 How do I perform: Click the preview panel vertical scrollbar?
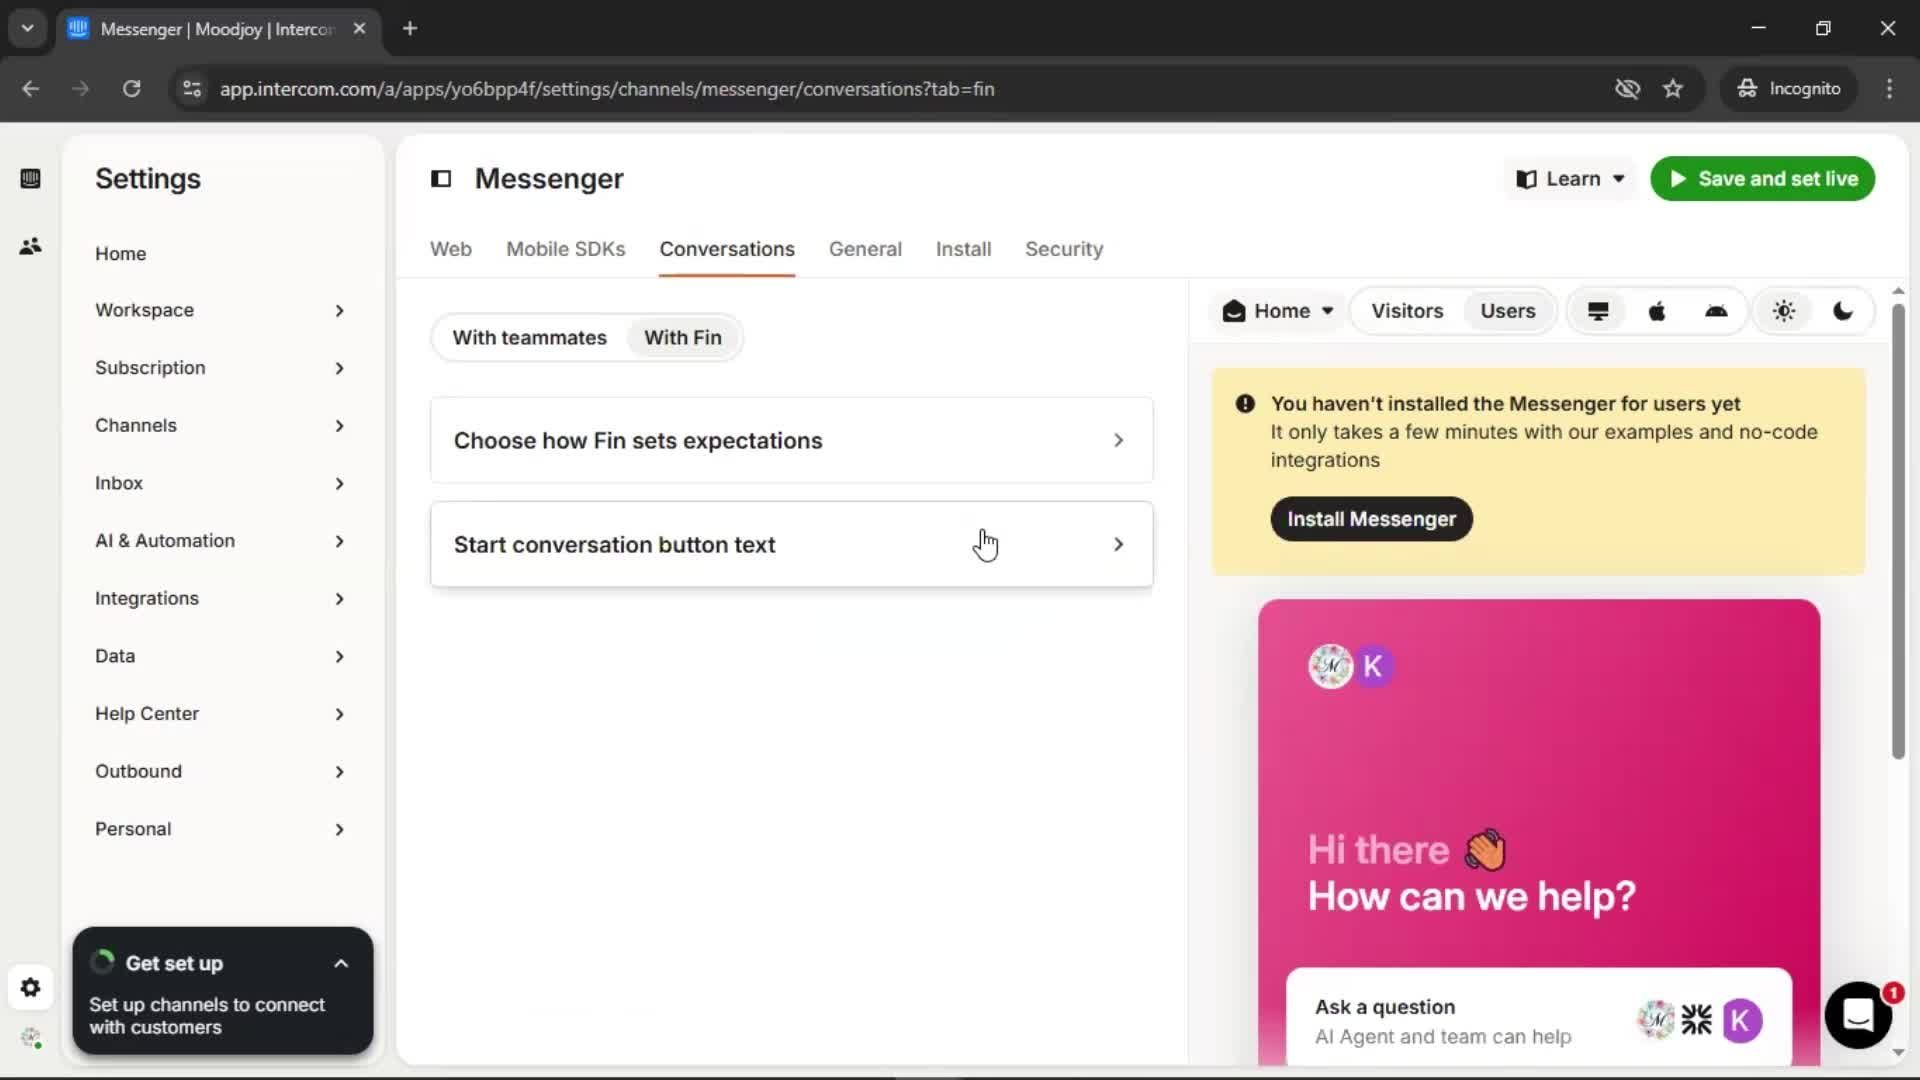point(1898,530)
